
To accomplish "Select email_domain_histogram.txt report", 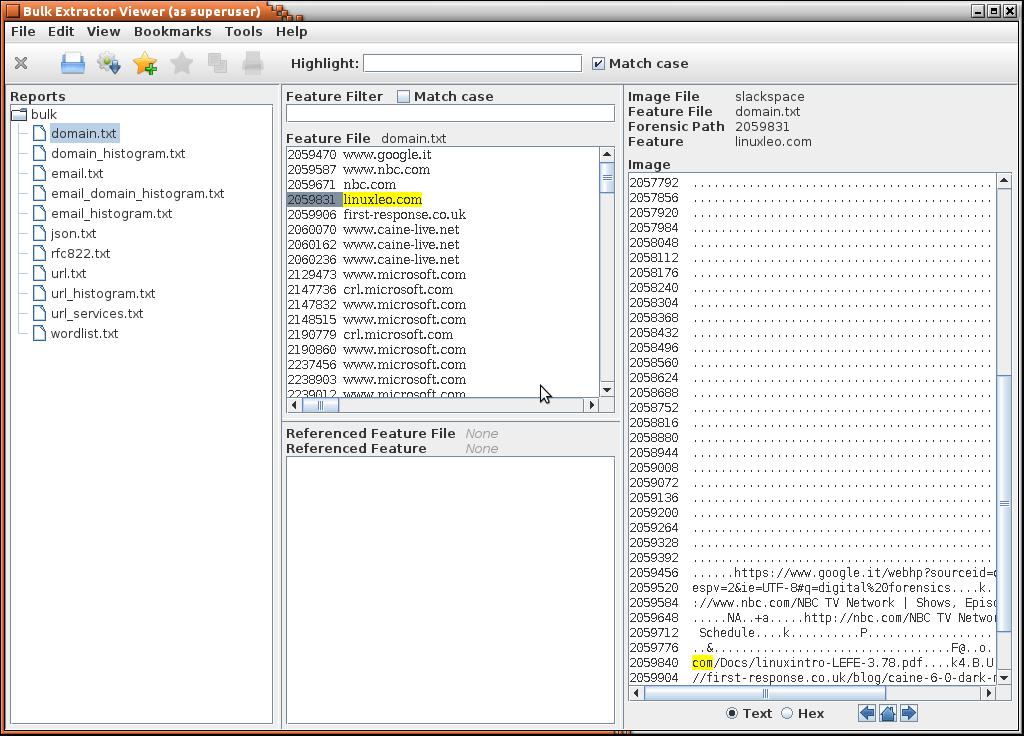I will (x=138, y=194).
